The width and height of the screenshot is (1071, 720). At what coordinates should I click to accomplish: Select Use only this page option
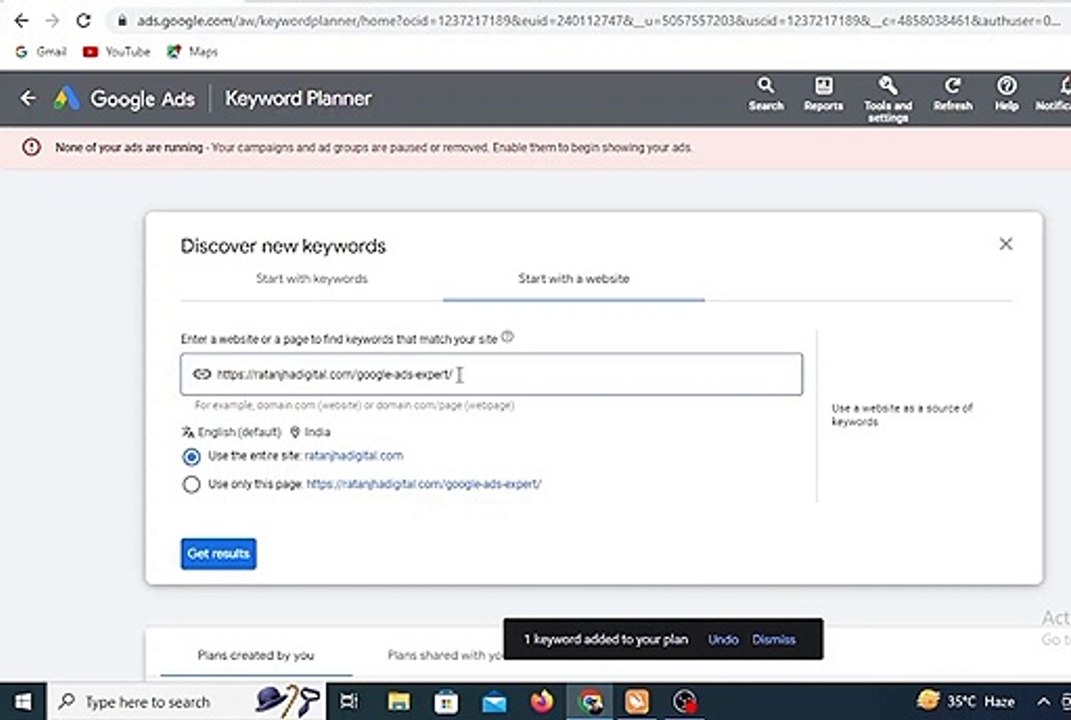tap(191, 484)
